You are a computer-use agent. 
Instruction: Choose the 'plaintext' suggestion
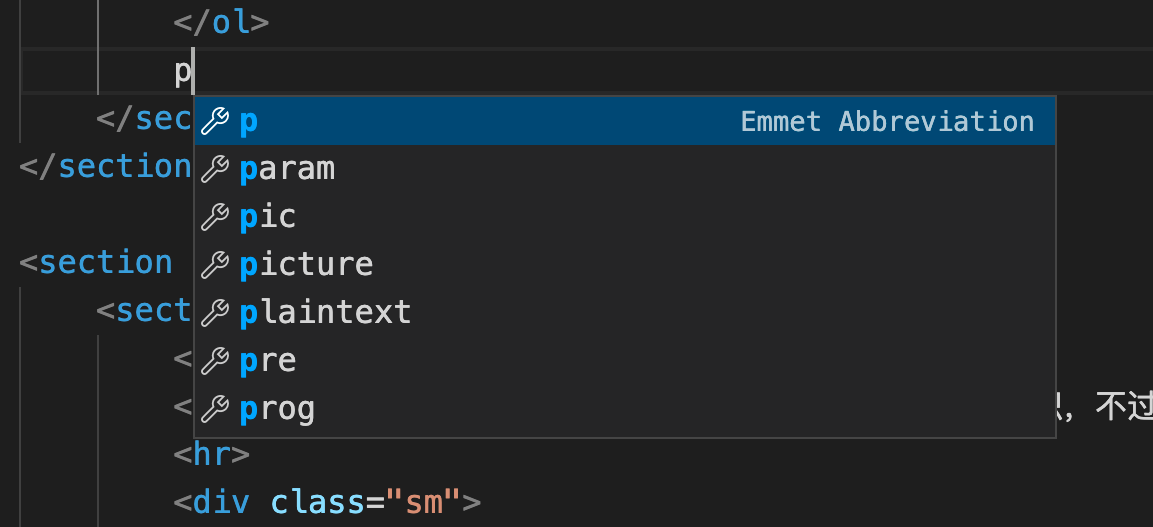pos(325,313)
